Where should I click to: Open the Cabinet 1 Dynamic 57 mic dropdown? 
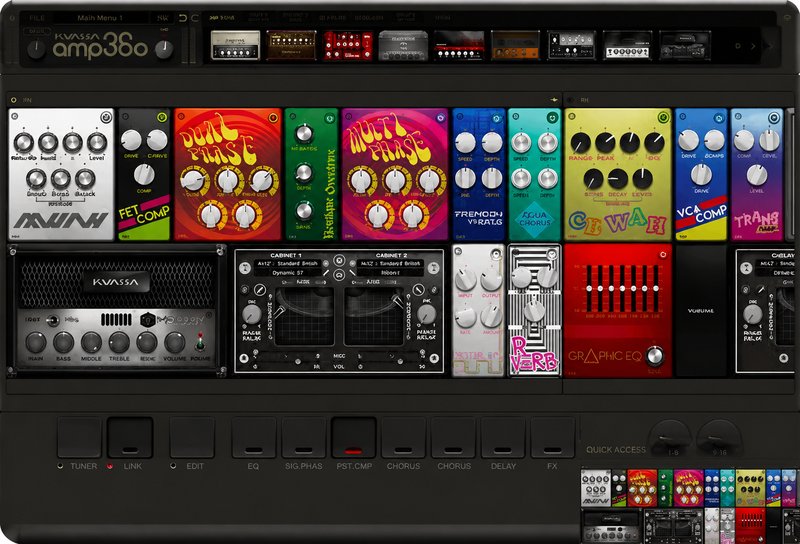tap(288, 273)
